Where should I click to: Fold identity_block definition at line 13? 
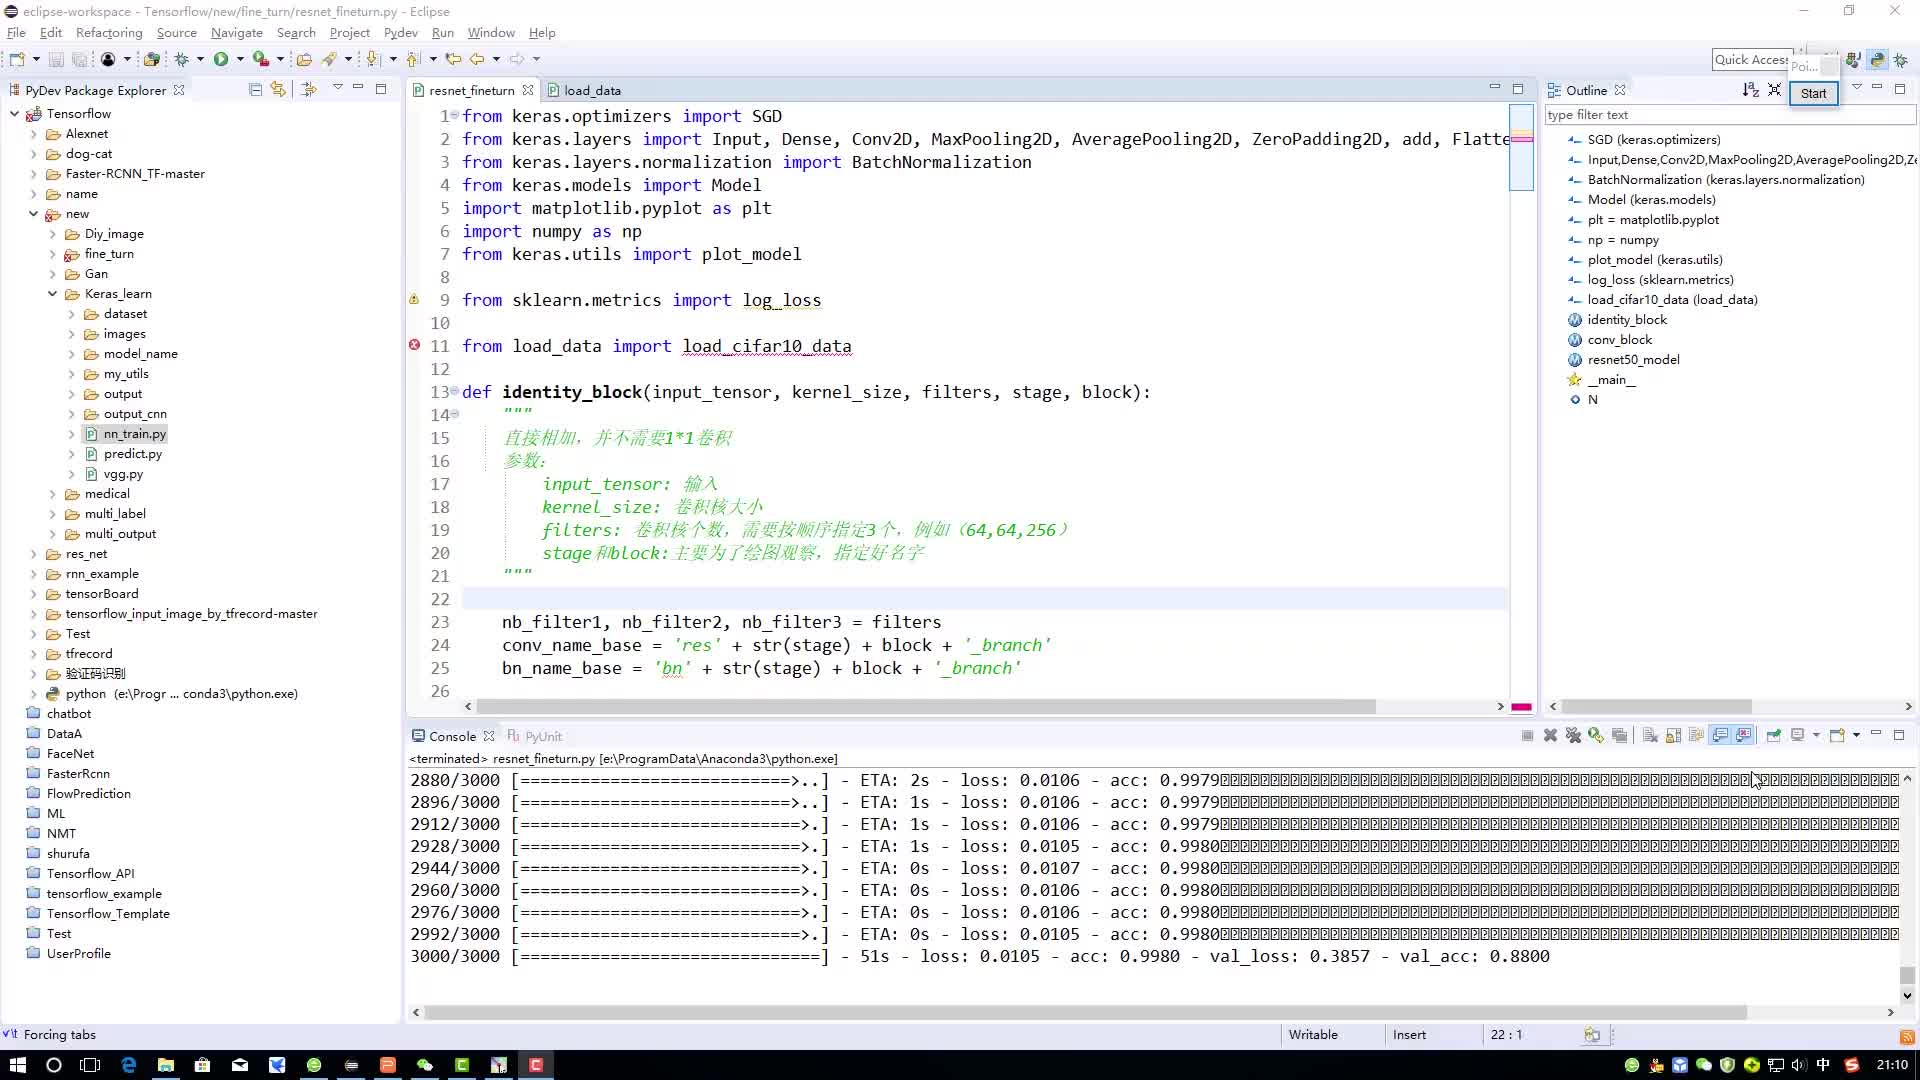[455, 391]
